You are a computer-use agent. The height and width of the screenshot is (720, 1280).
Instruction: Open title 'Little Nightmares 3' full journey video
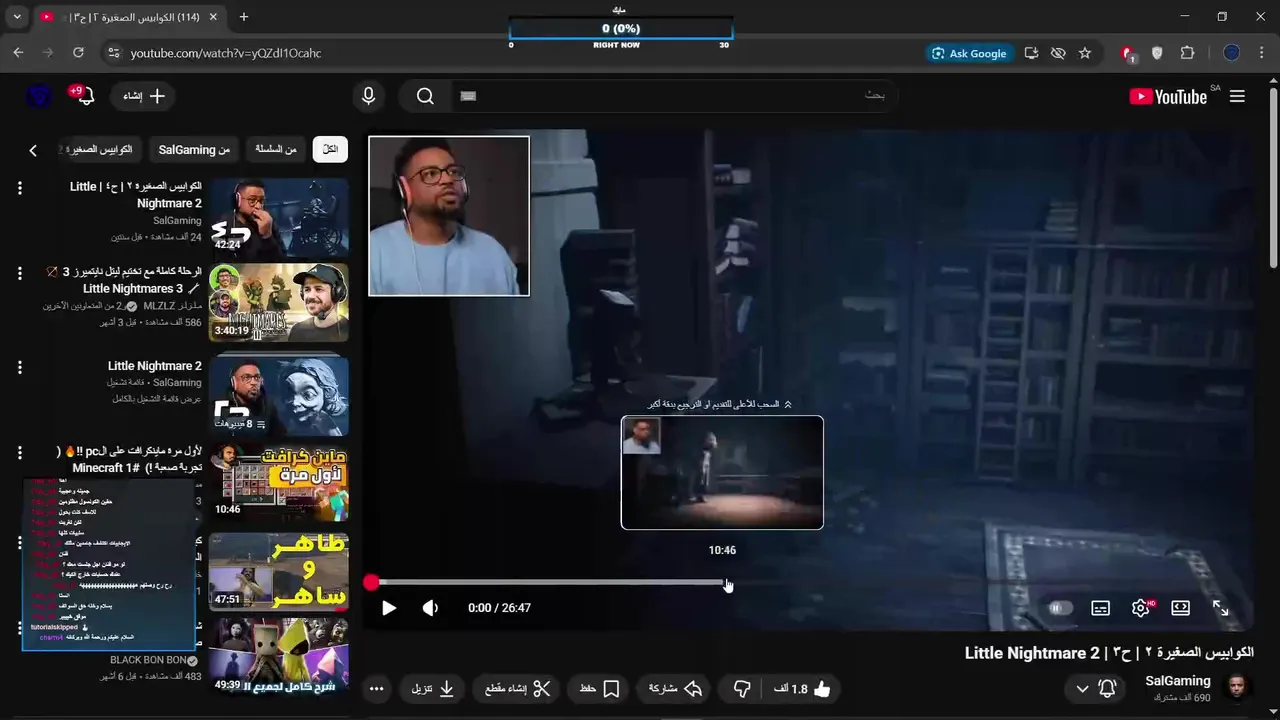point(125,280)
